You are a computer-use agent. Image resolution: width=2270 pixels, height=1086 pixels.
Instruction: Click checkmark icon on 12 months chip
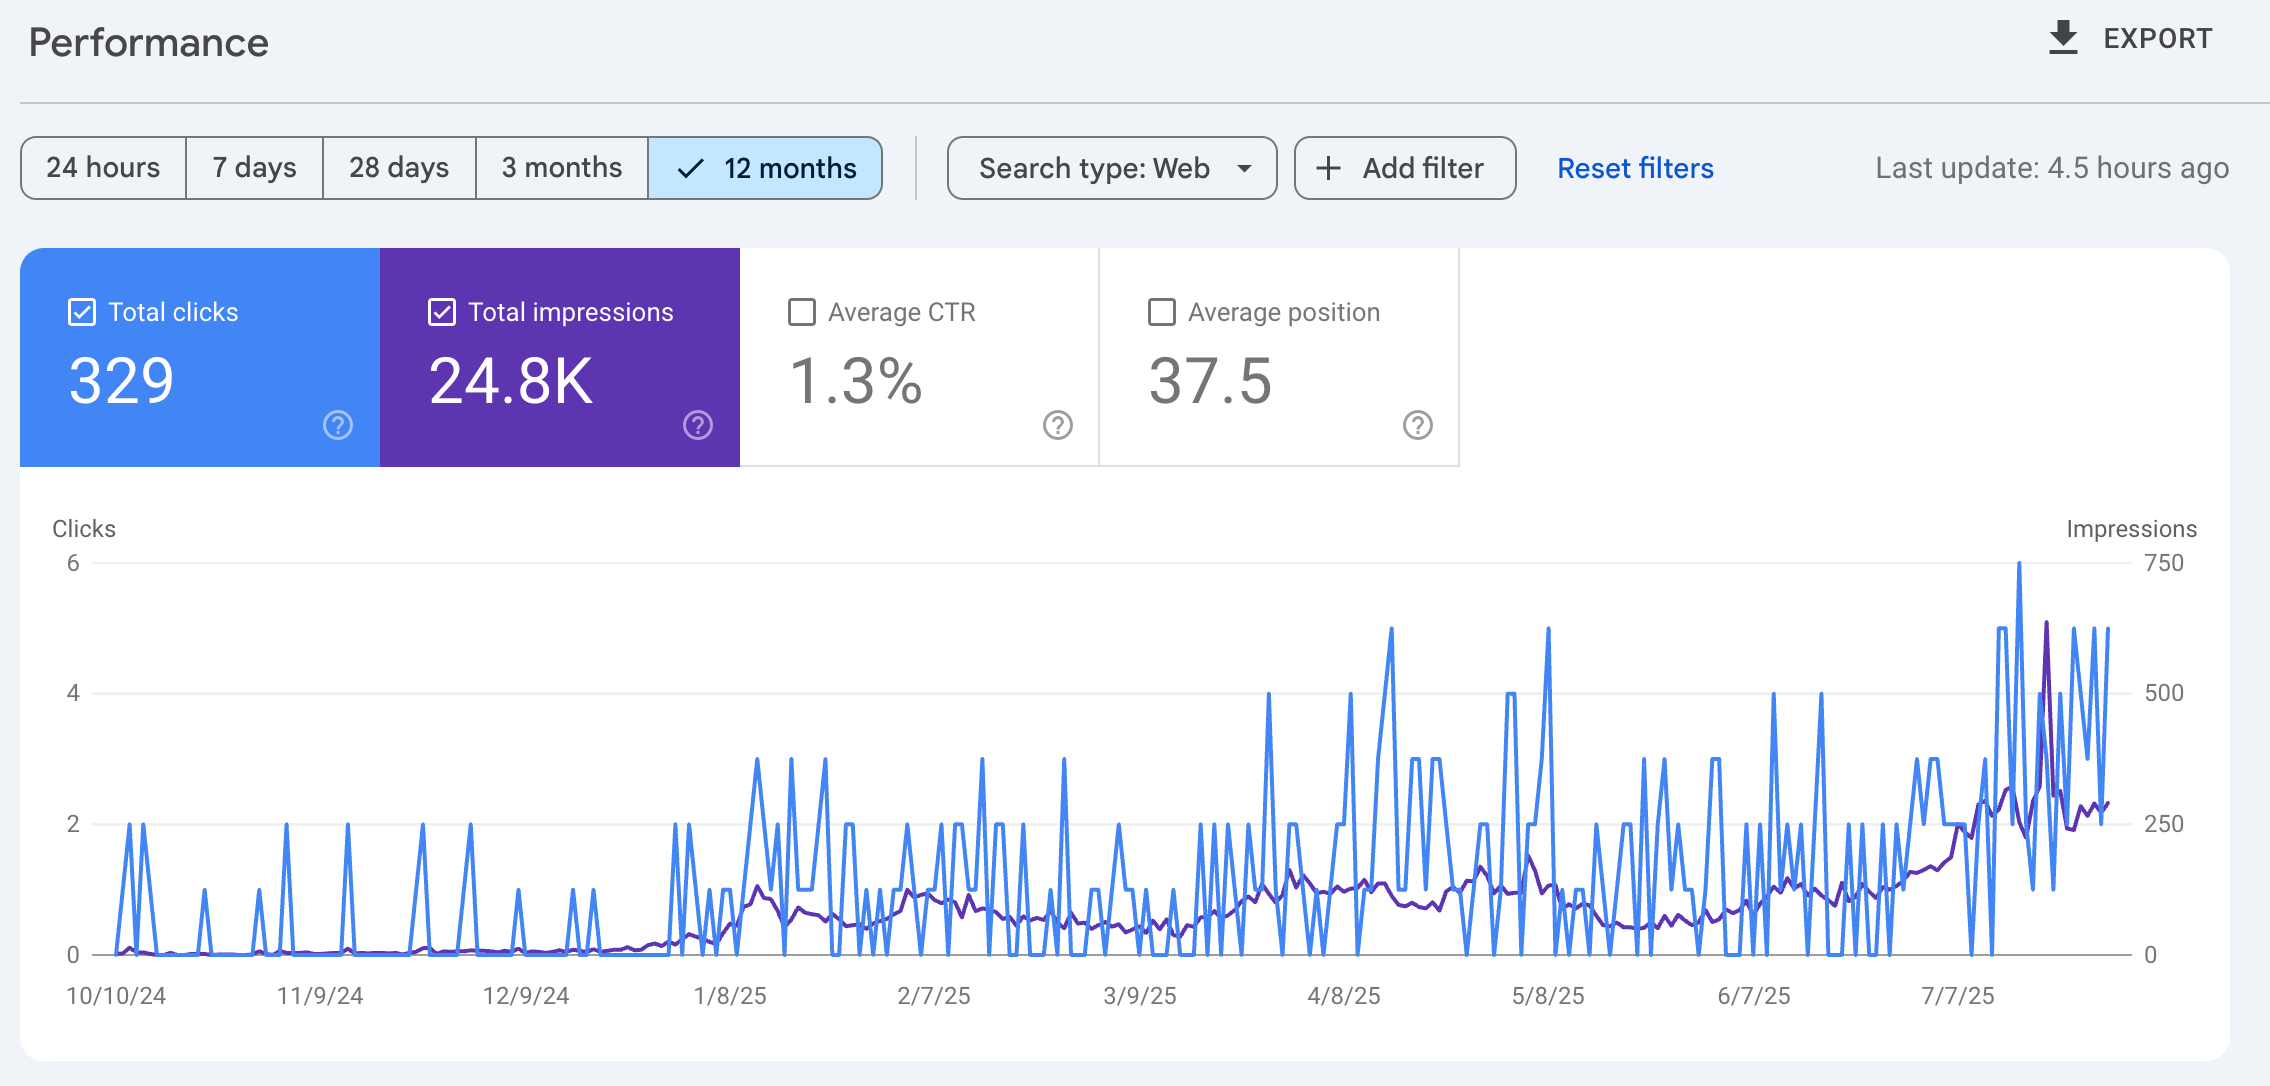point(691,168)
